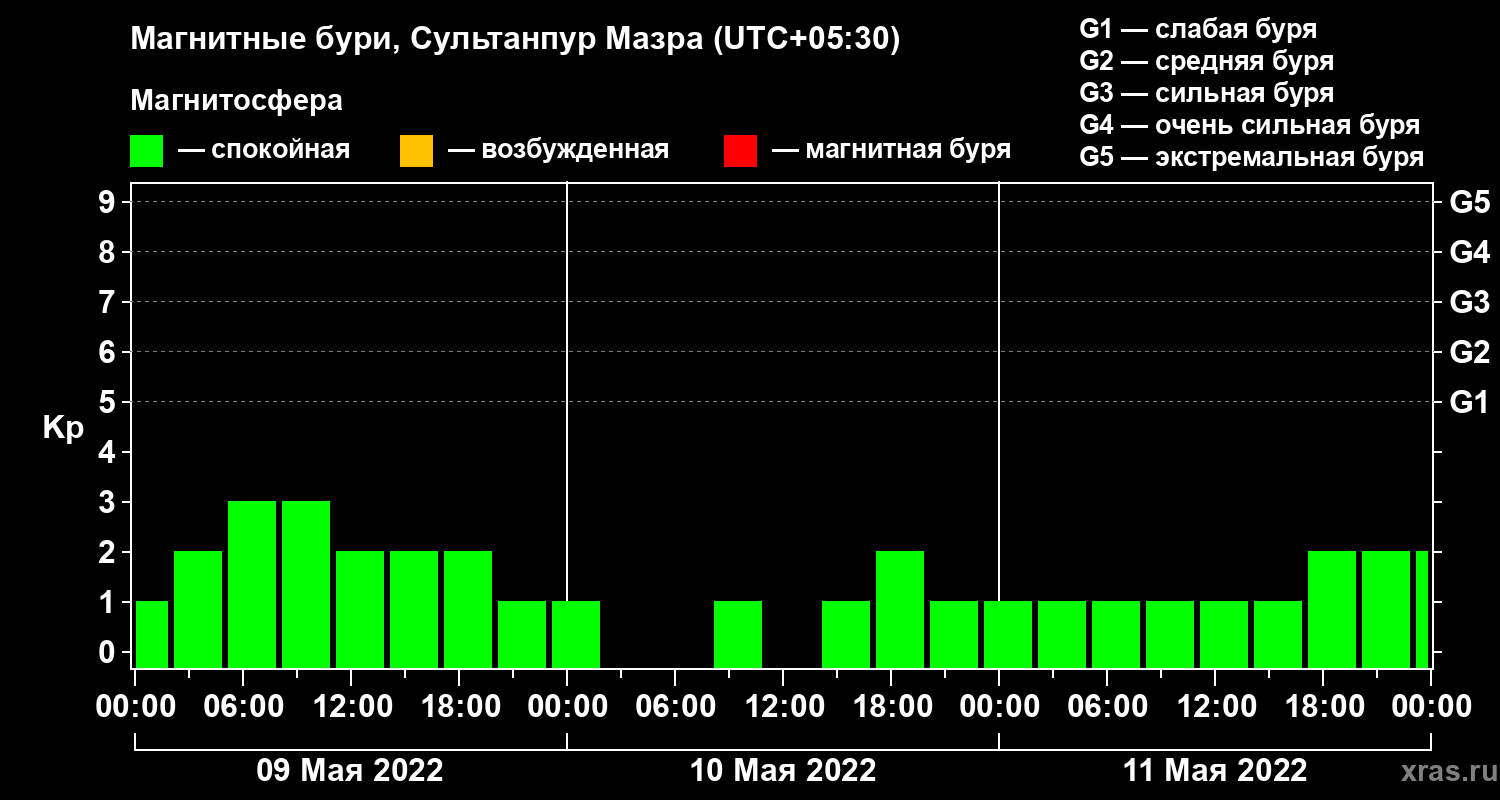Click the '09 Мая 2022' date label
The width and height of the screenshot is (1500, 800).
350,770
